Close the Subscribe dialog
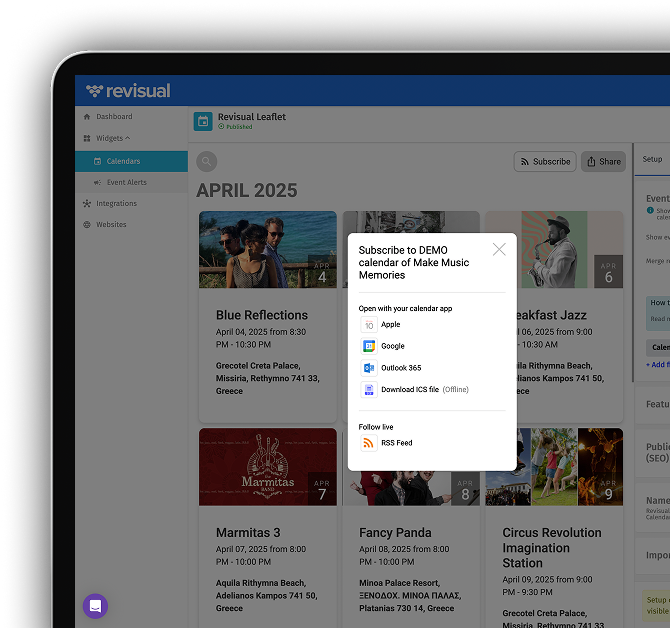Viewport: 670px width, 628px height. pos(499,249)
